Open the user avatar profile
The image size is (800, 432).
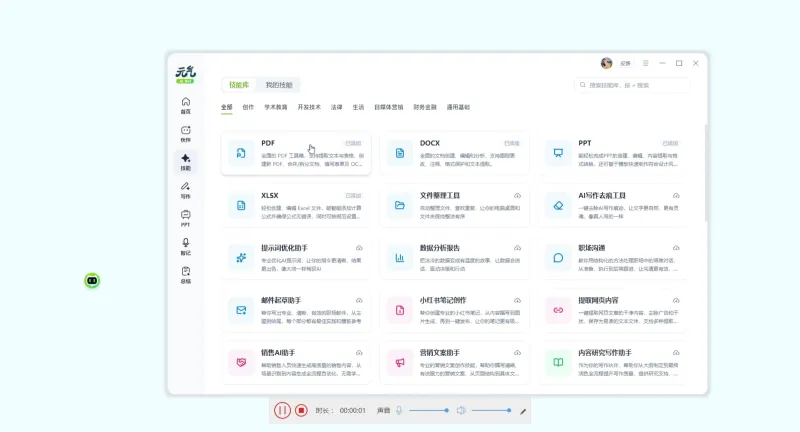(606, 63)
